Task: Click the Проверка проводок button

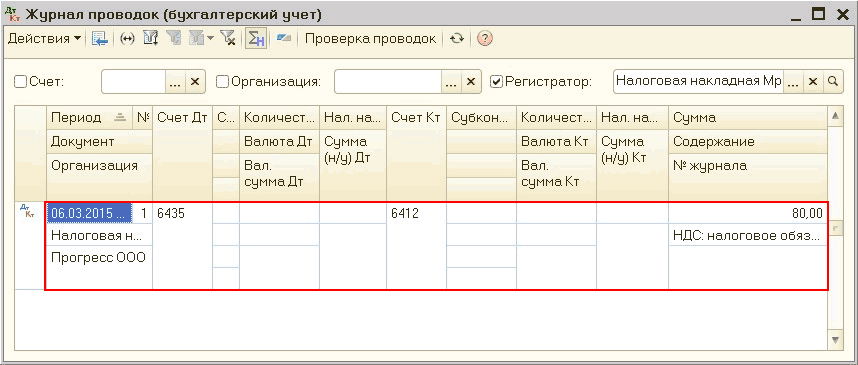Action: pos(370,38)
